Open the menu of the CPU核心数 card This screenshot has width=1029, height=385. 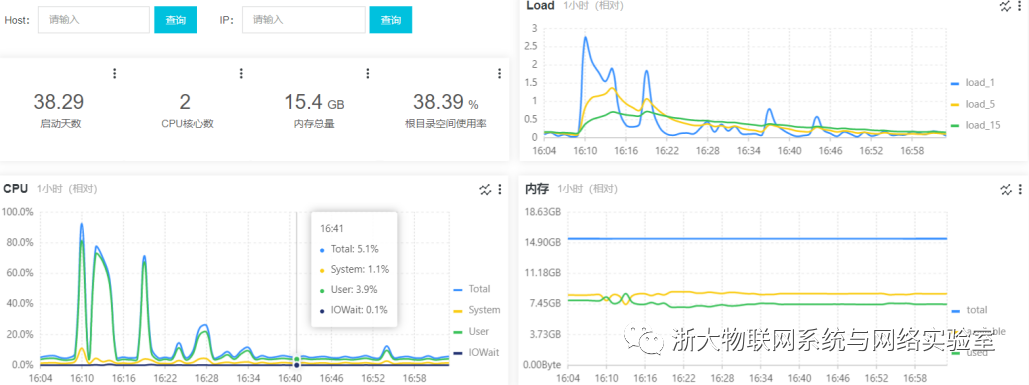point(241,73)
